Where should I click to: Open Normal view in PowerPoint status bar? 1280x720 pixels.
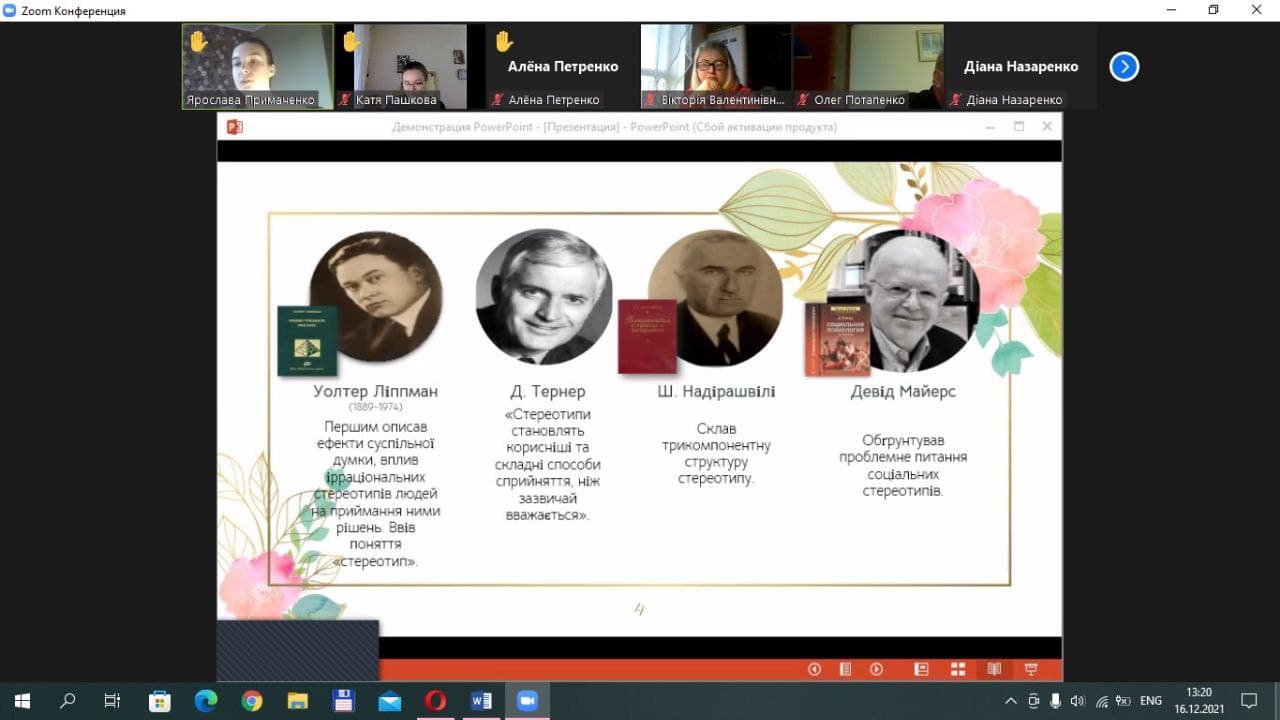921,670
